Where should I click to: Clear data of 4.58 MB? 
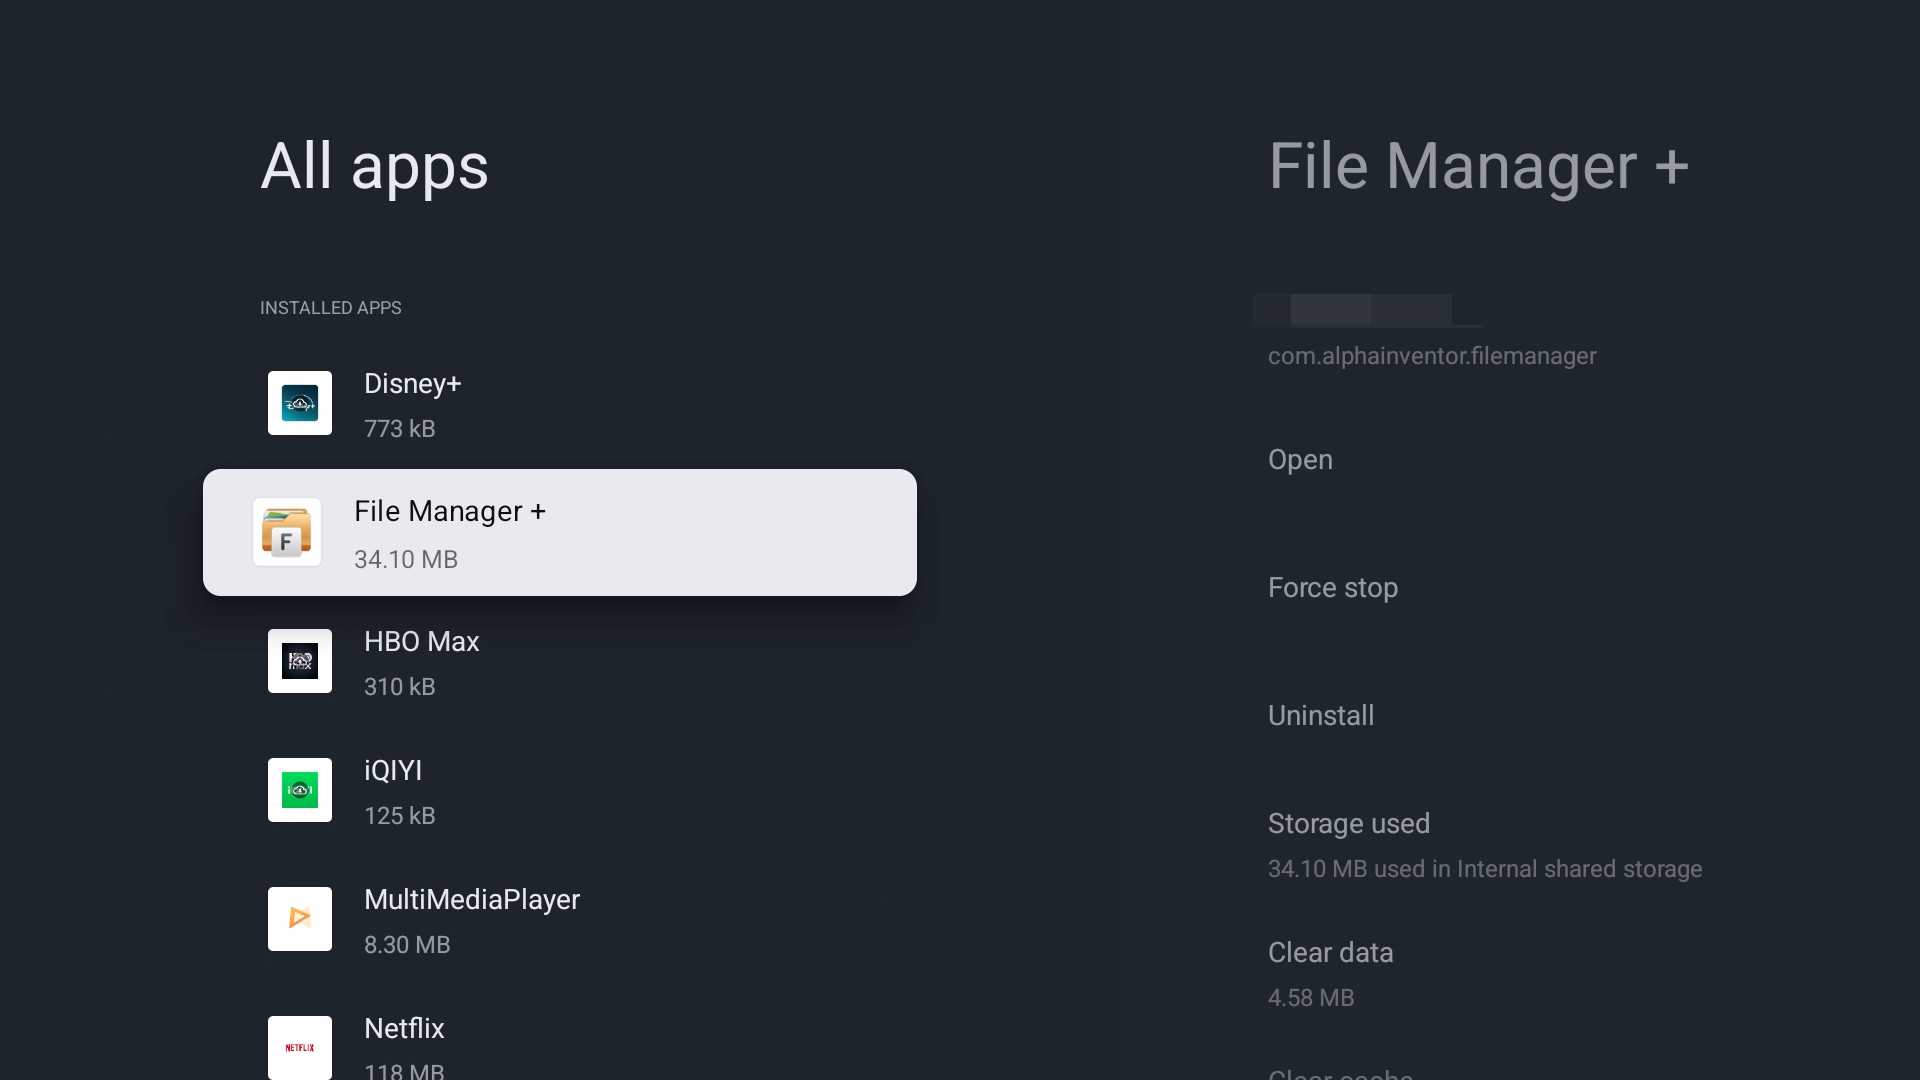[1331, 973]
